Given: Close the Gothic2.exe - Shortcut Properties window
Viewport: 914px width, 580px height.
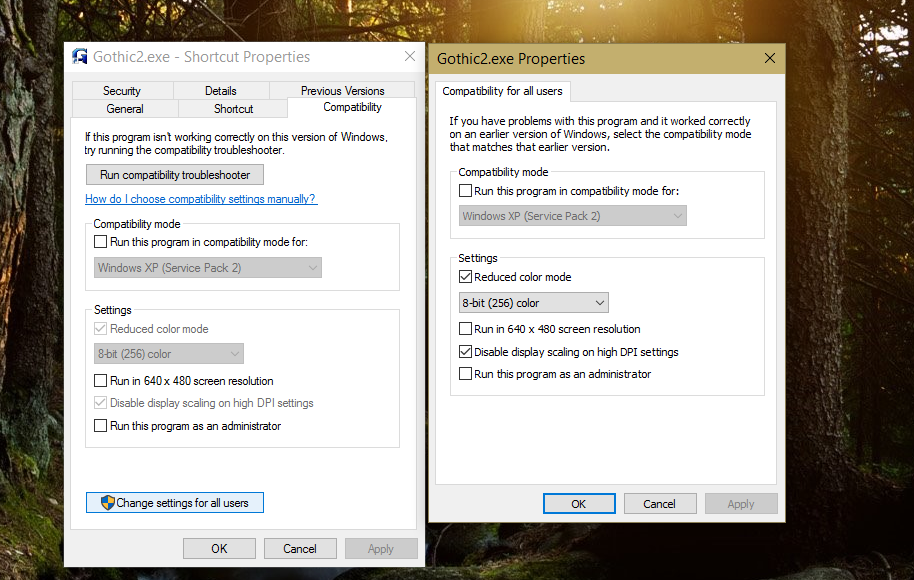Looking at the screenshot, I should tap(410, 56).
